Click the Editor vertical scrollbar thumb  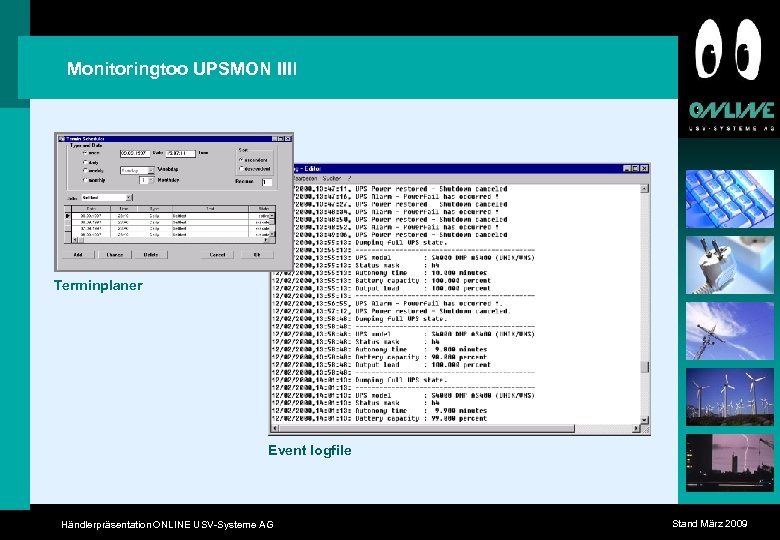(644, 367)
